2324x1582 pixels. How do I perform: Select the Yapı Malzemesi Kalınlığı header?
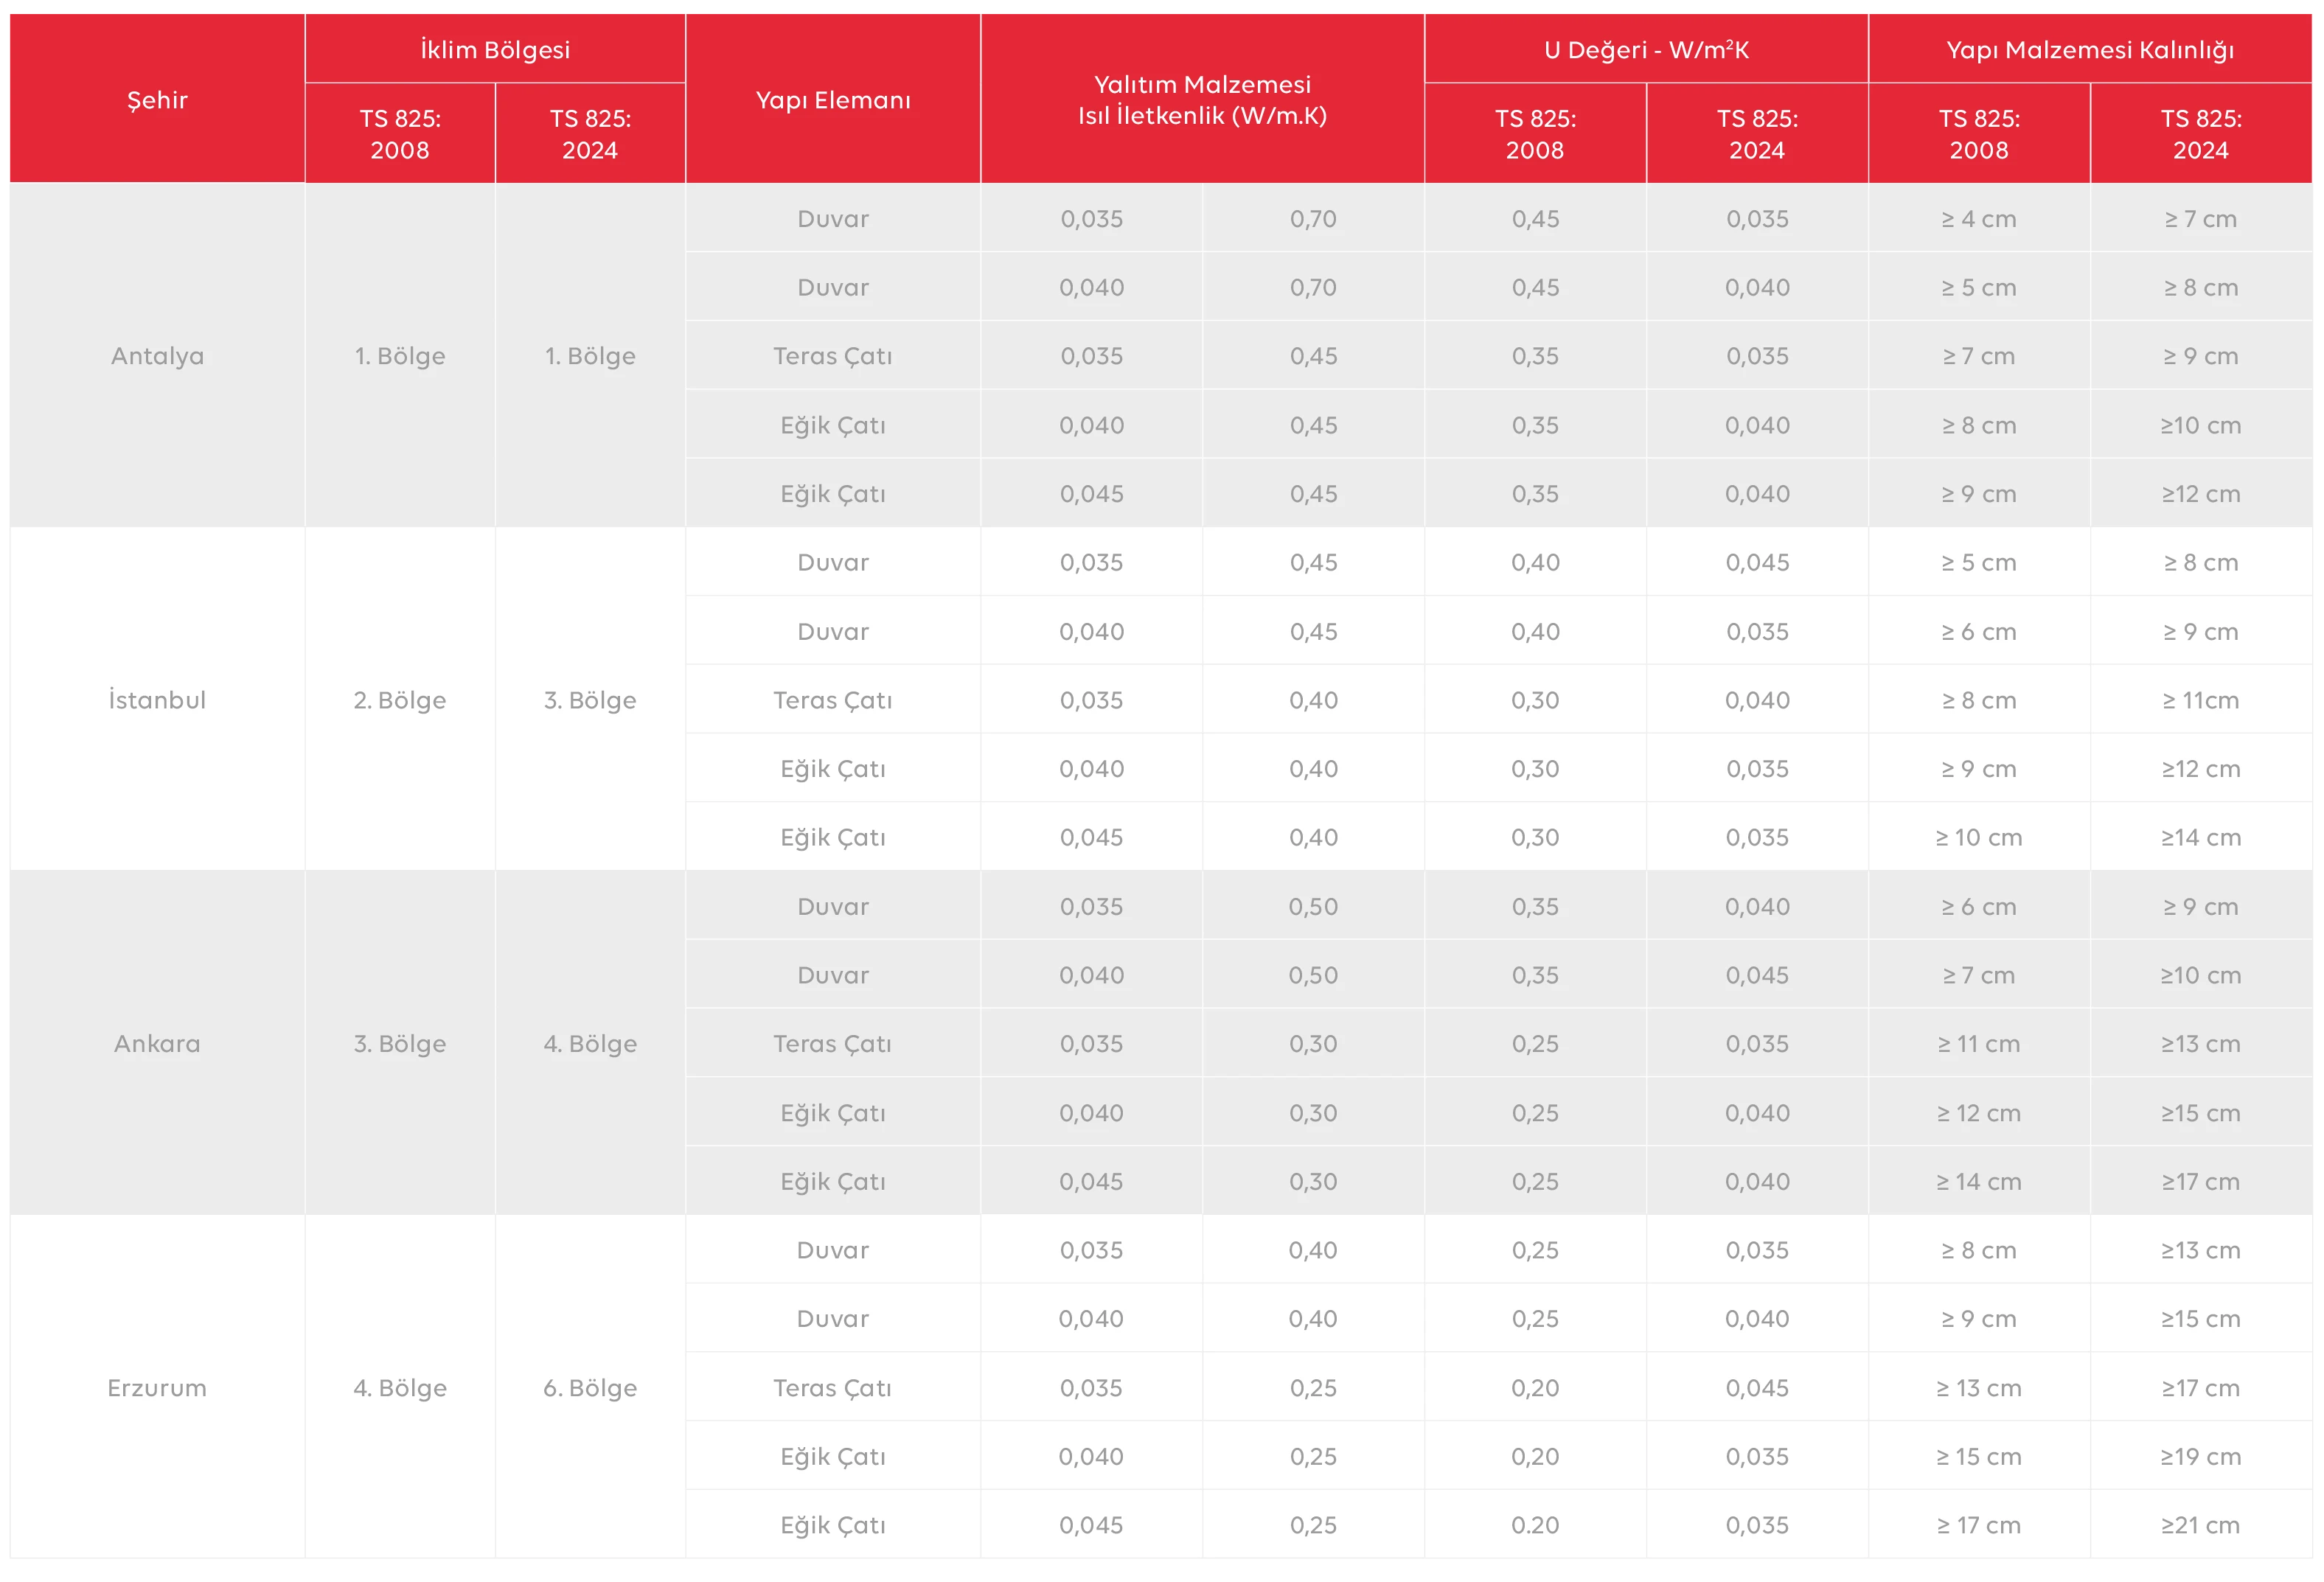[2089, 49]
